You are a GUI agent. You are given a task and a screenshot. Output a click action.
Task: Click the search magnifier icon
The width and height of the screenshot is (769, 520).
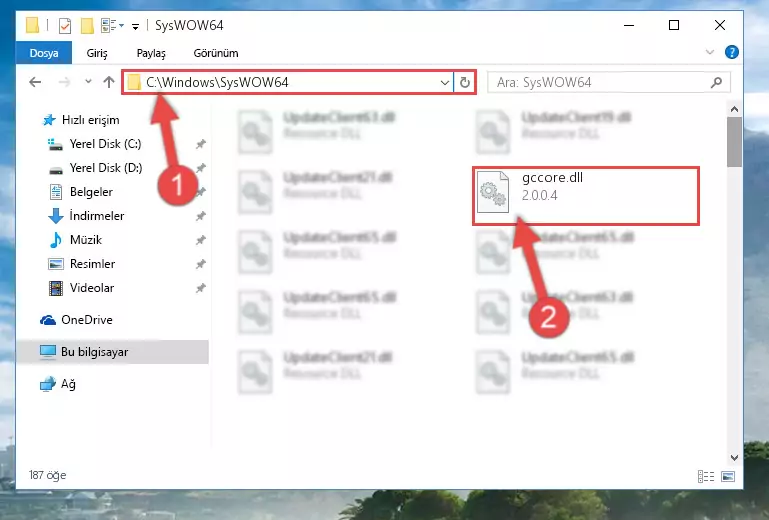pos(717,82)
